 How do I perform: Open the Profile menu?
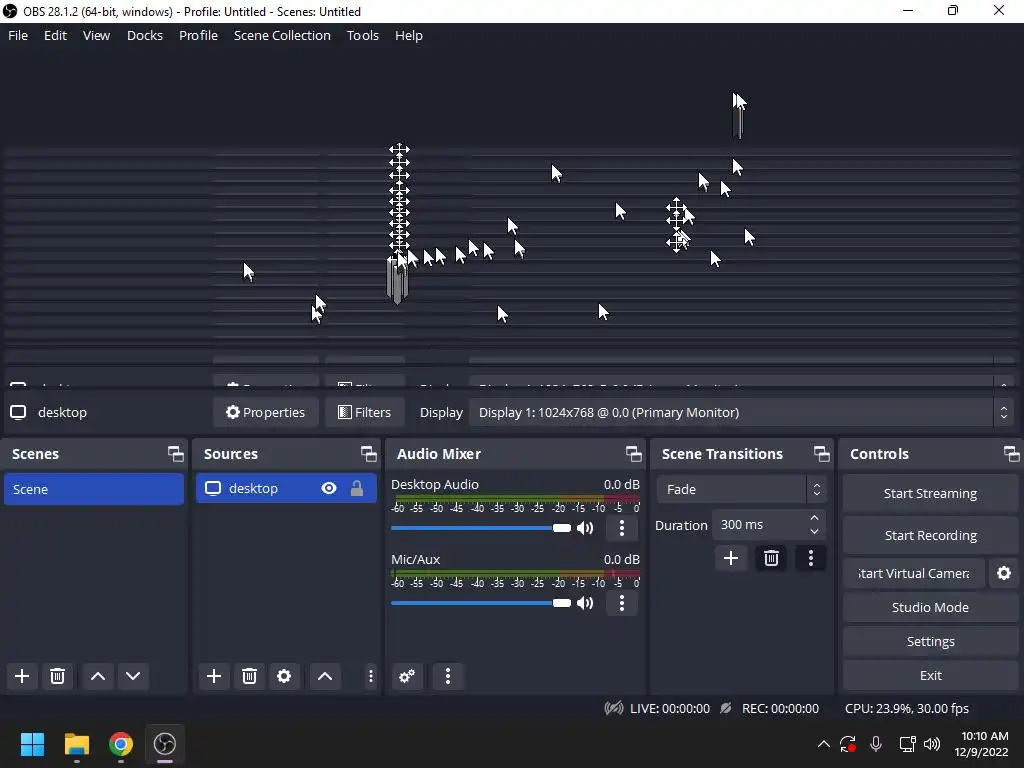coord(198,35)
